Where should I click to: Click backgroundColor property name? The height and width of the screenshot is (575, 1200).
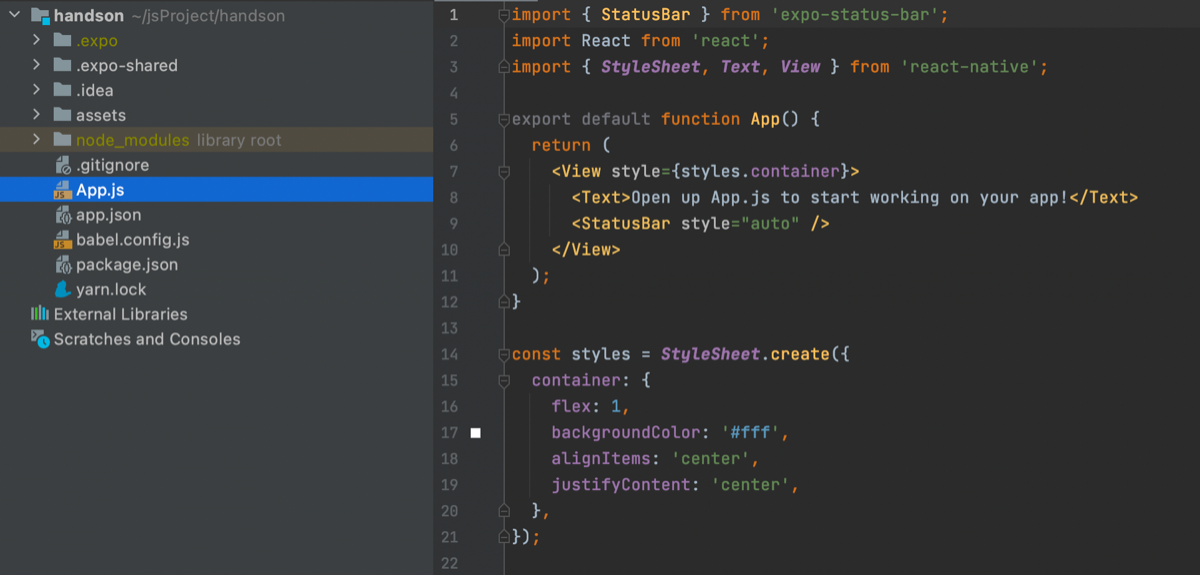pos(625,433)
